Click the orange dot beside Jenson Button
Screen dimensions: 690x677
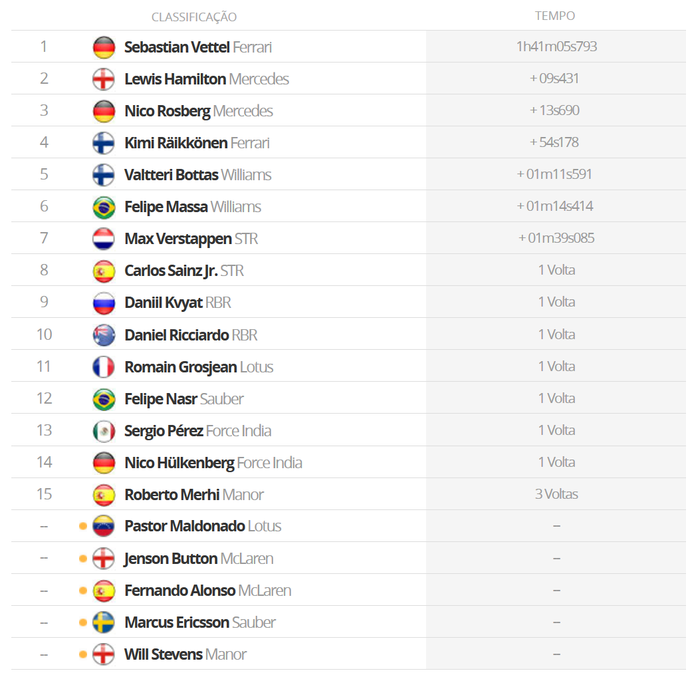pos(83,559)
